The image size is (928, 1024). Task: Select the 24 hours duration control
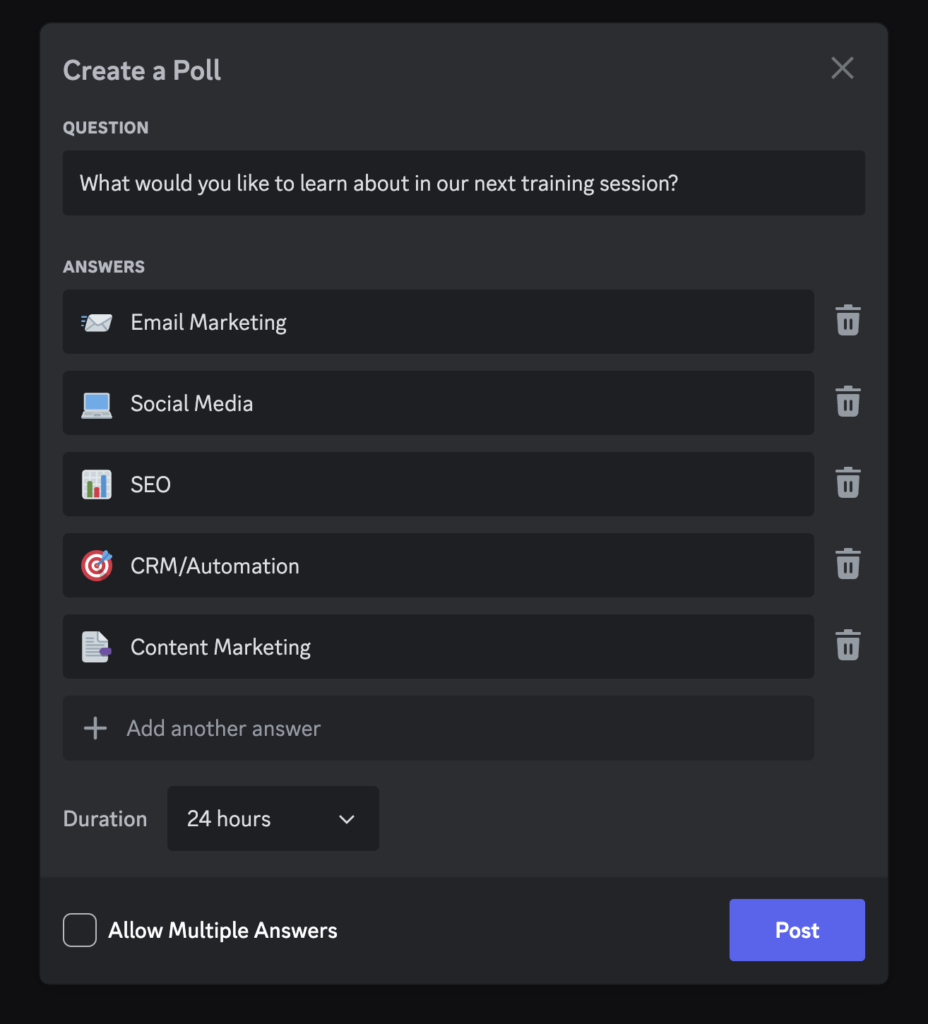point(272,818)
